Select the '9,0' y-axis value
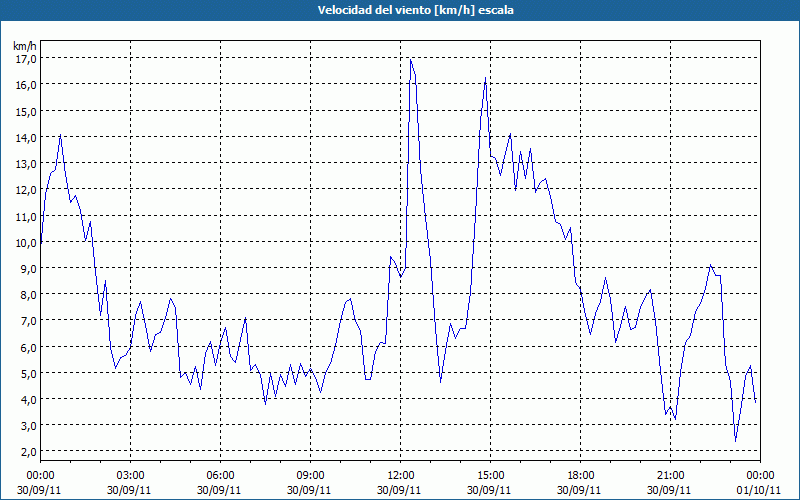Viewport: 800px width, 500px height. coord(28,269)
